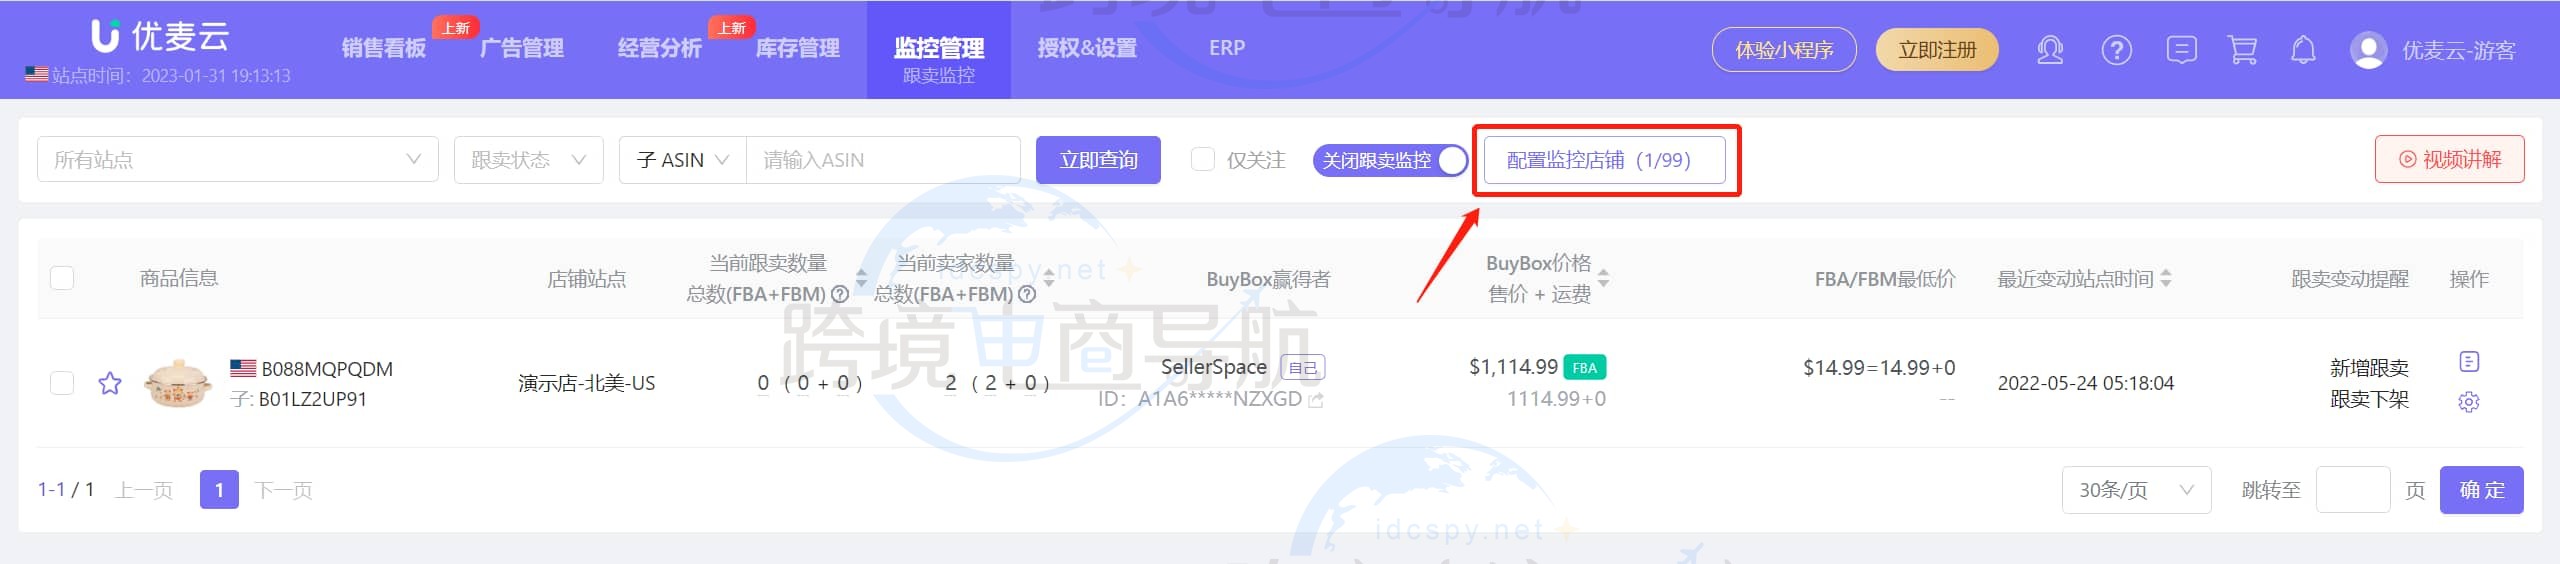Click the US flag beside site time
2560x564 pixels.
(37, 74)
